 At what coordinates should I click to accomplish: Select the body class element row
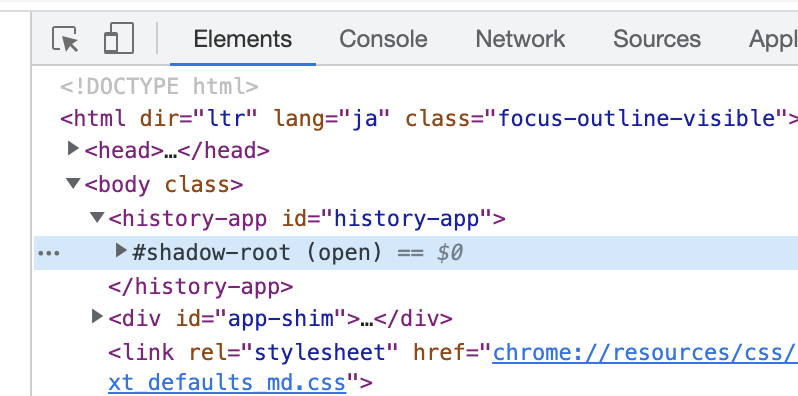click(163, 184)
